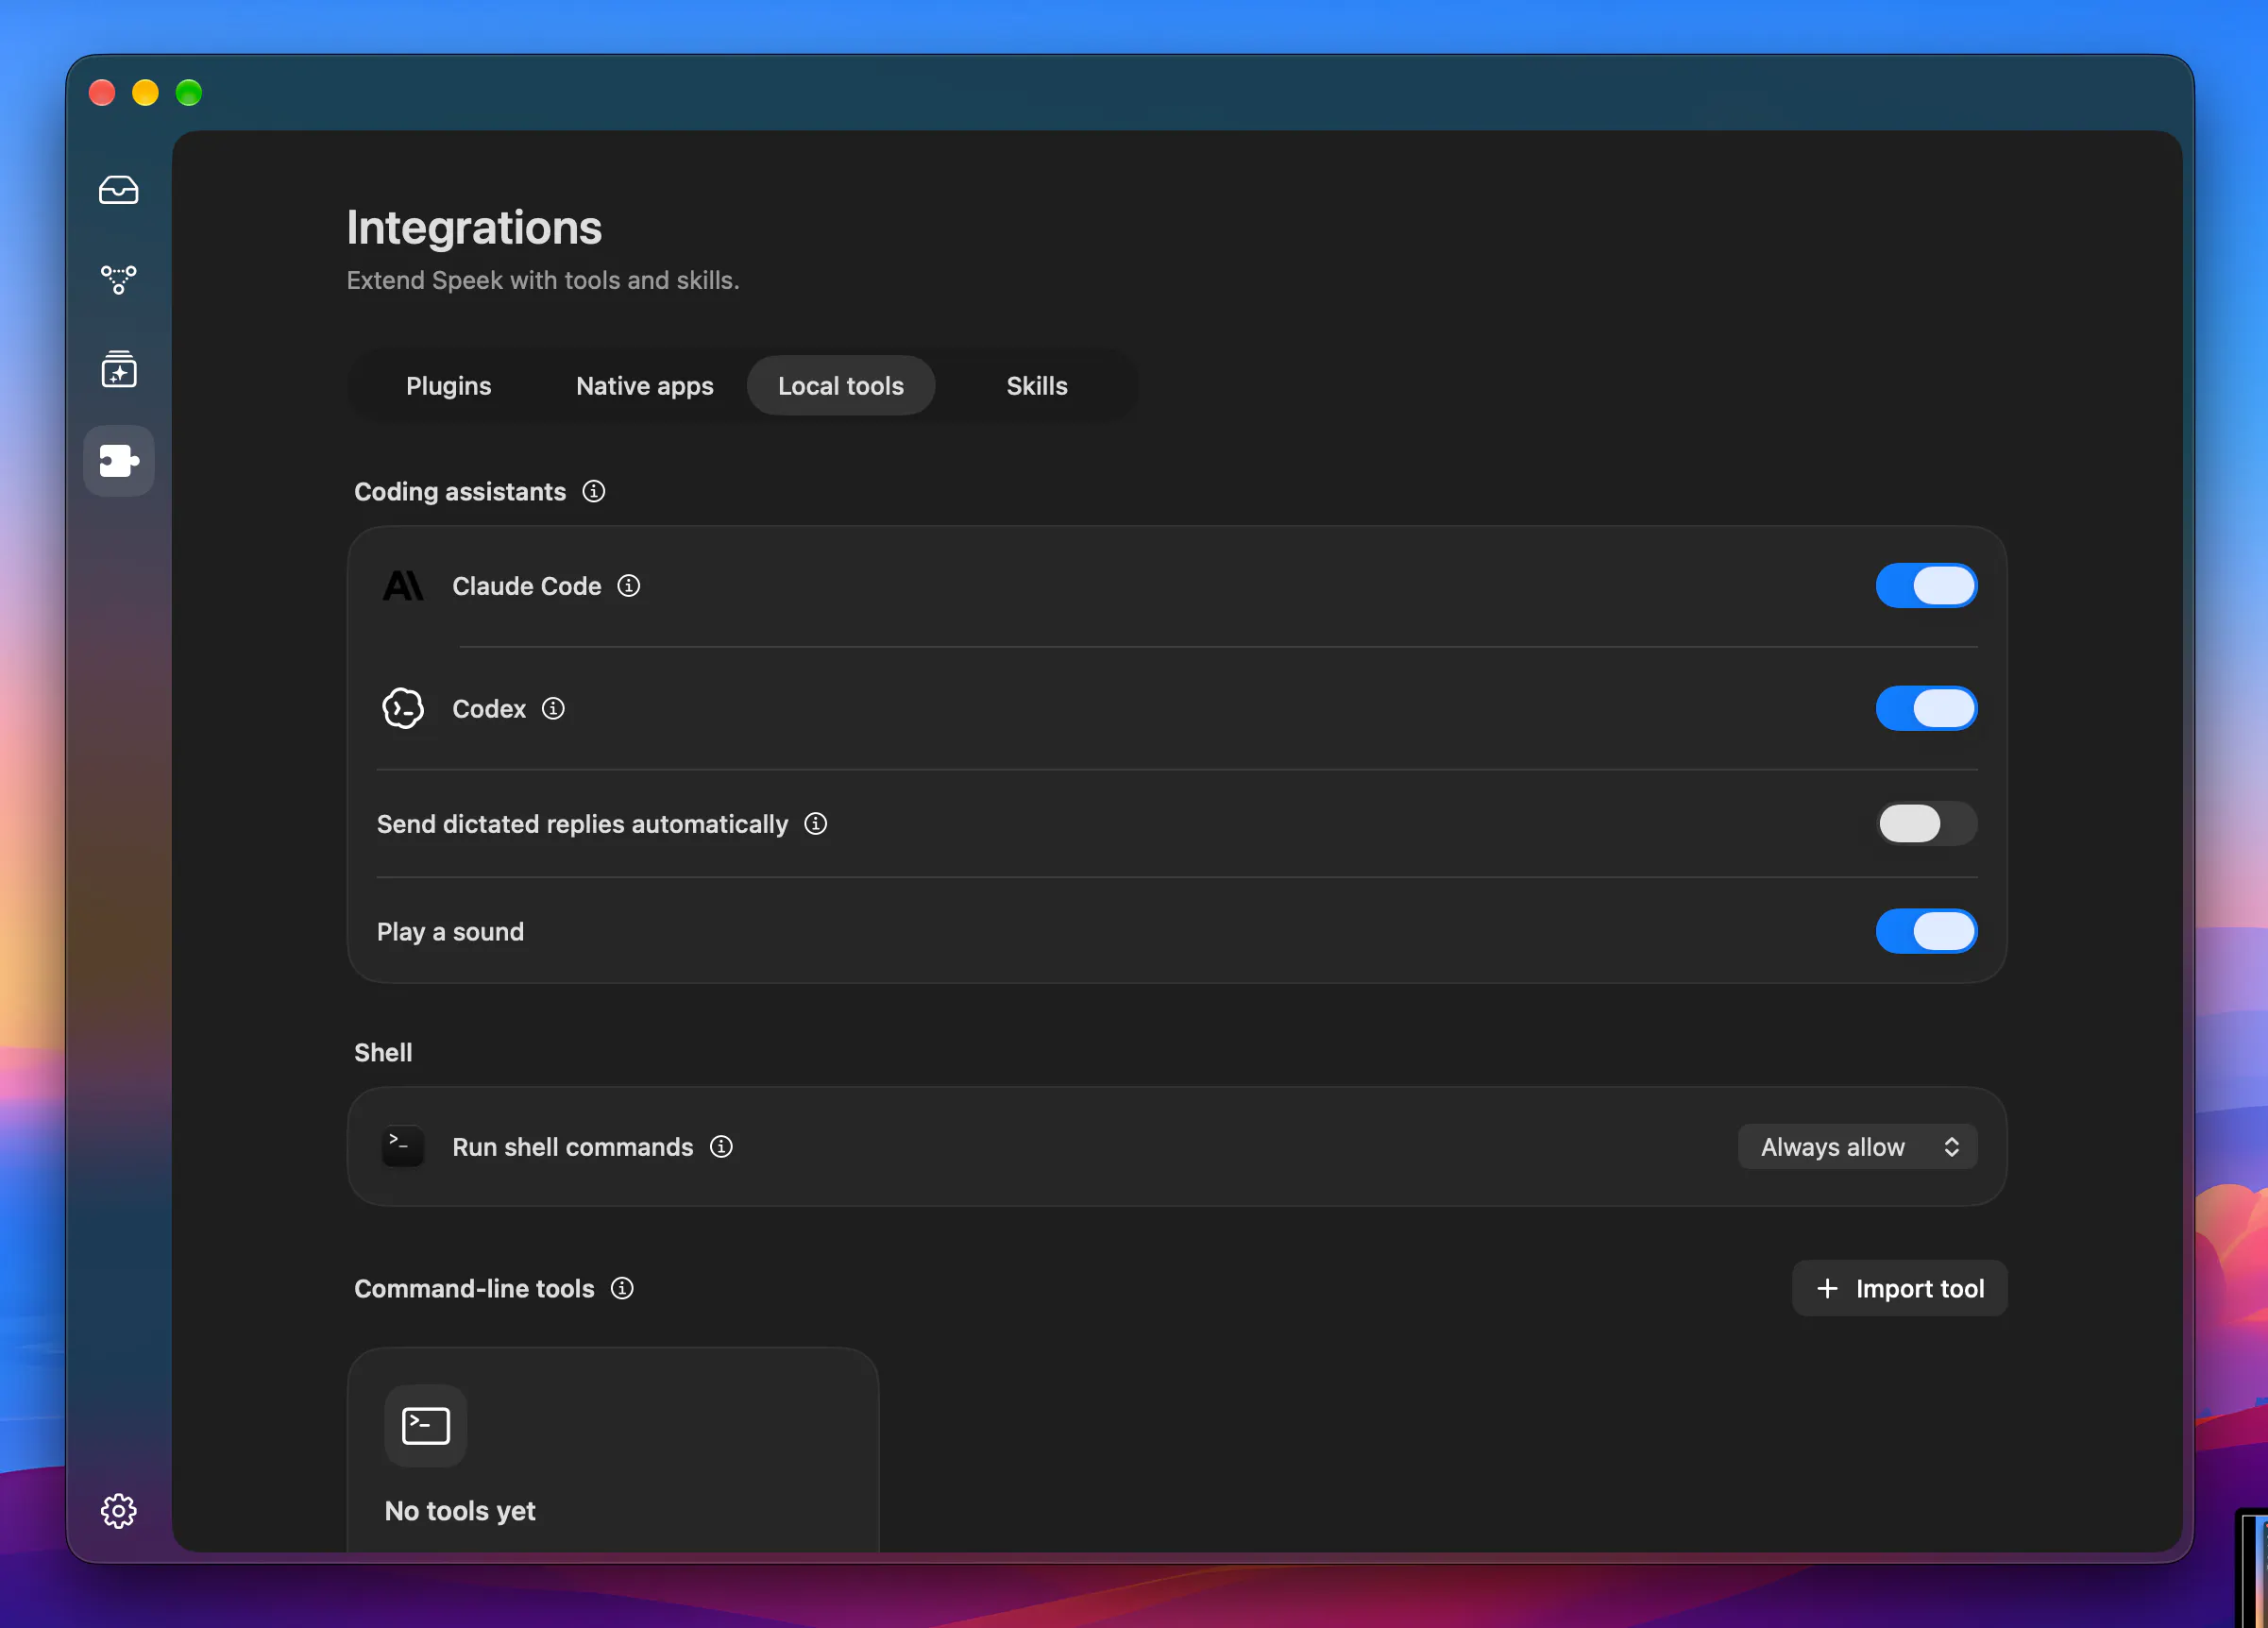The image size is (2268, 1628).
Task: Click the Integrations page title
Action: pyautogui.click(x=474, y=228)
